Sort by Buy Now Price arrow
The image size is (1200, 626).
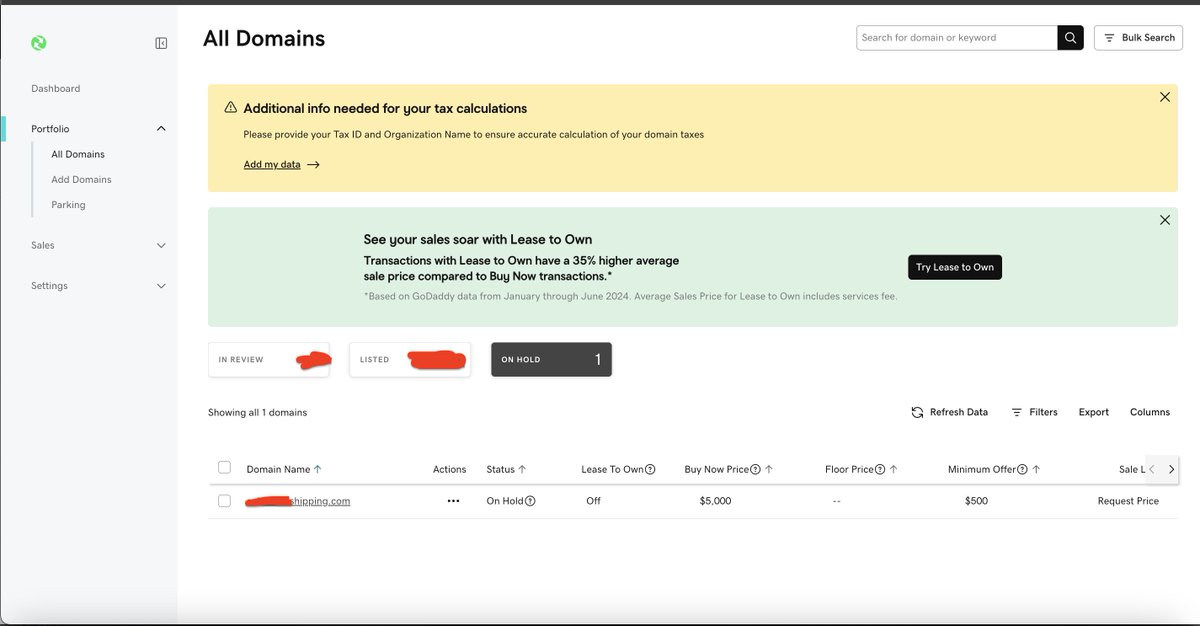coord(768,469)
